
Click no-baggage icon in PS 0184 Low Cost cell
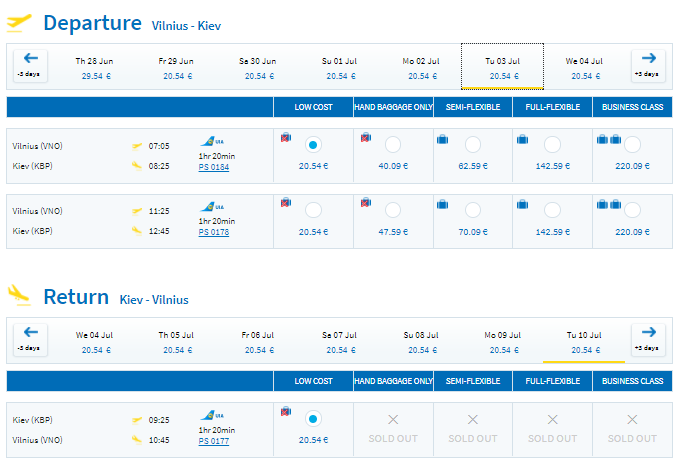(x=286, y=137)
